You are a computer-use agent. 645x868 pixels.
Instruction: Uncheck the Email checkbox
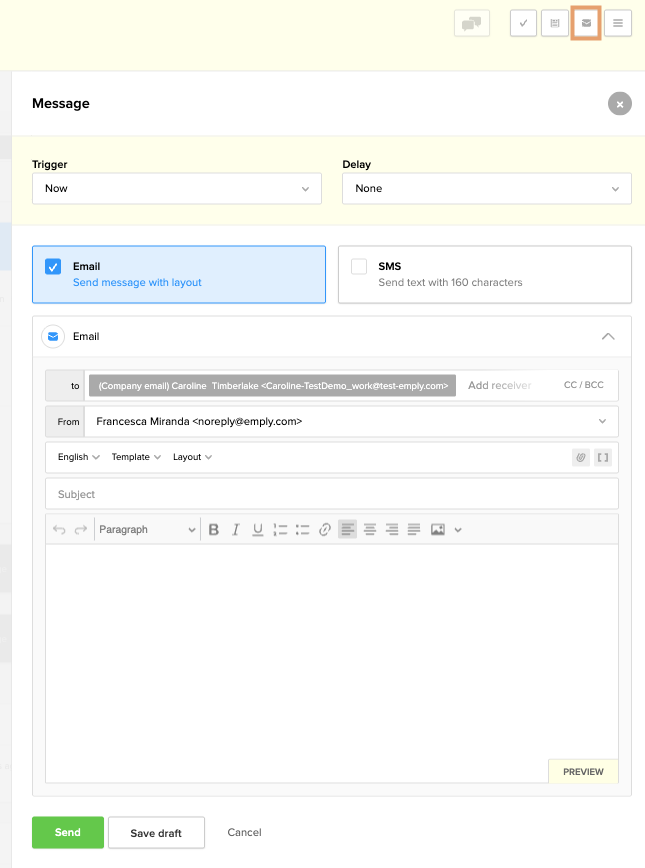54,267
